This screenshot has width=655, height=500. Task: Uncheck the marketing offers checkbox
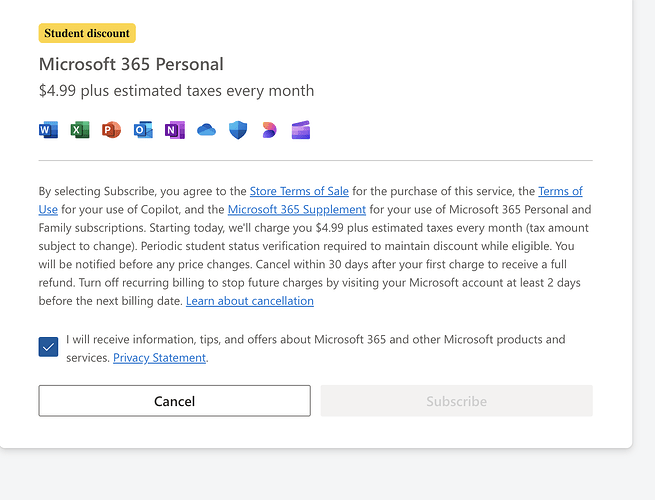(x=48, y=347)
